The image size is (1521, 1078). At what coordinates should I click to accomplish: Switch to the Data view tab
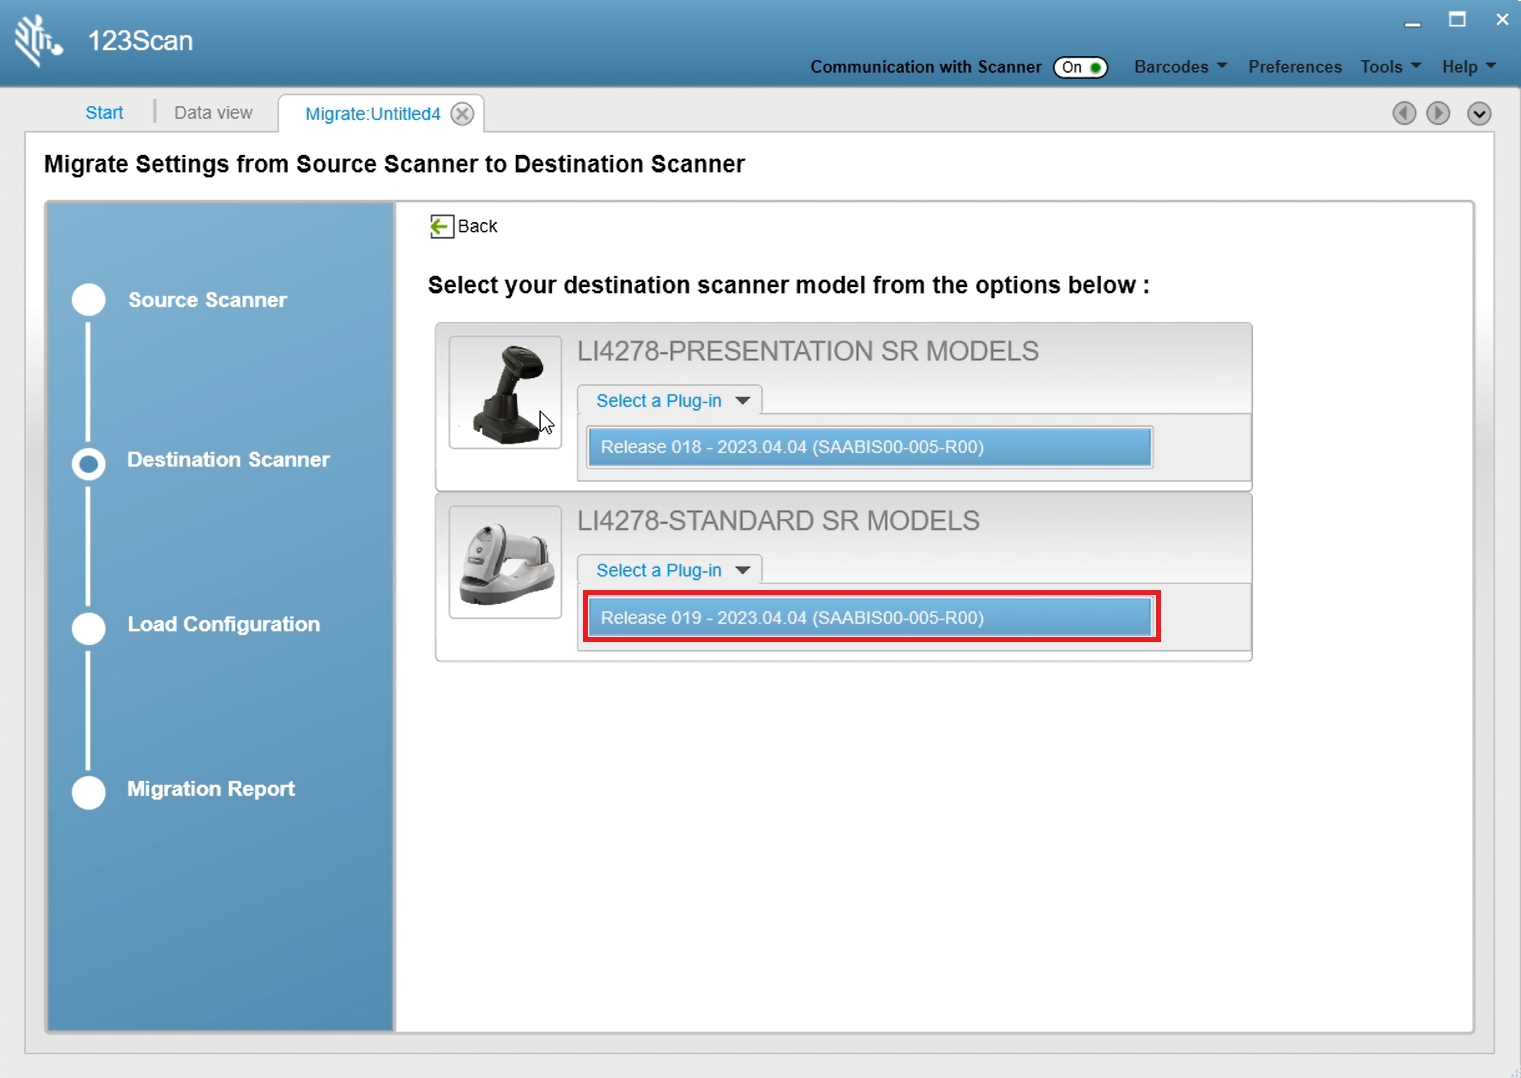tap(213, 113)
